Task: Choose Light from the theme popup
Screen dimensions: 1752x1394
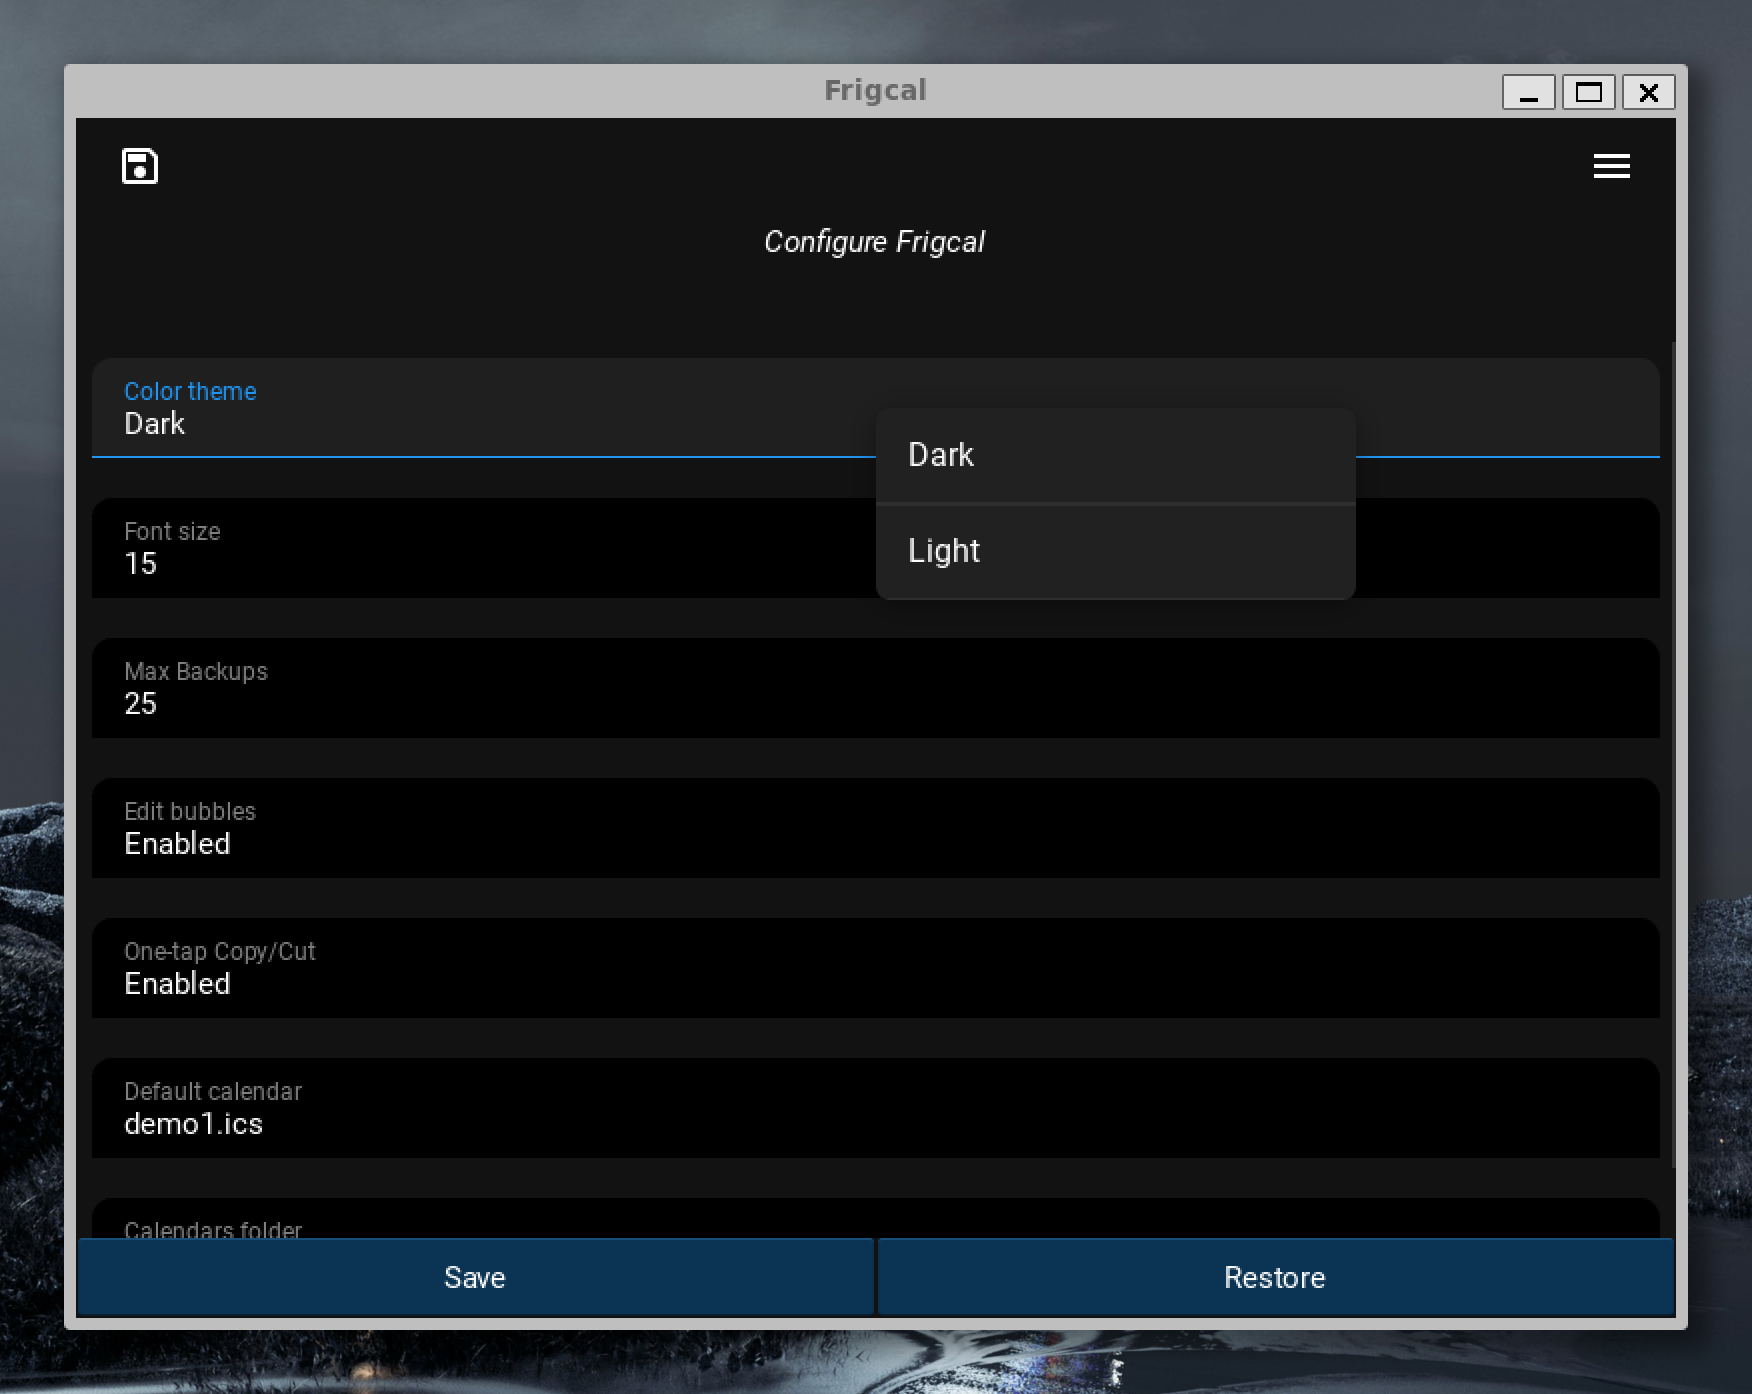Action: point(1115,551)
